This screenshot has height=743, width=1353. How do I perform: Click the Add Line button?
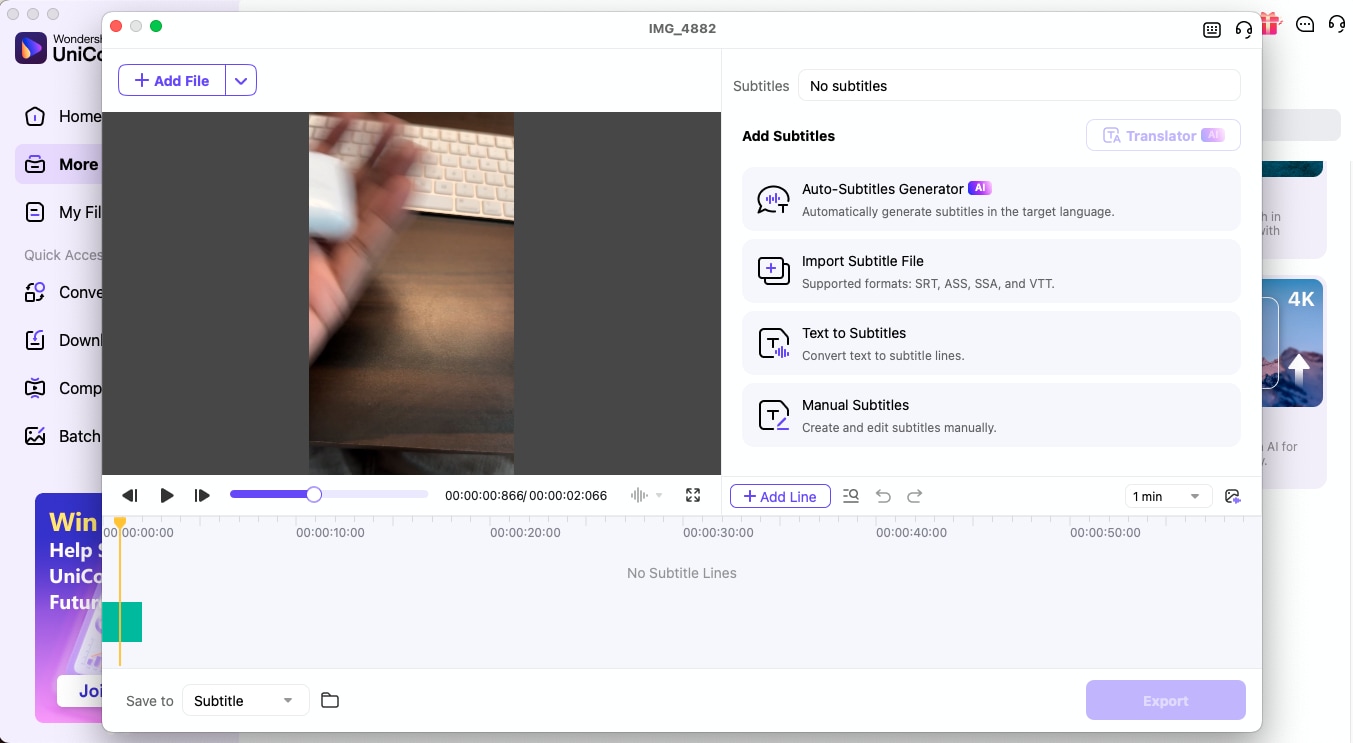tap(780, 496)
